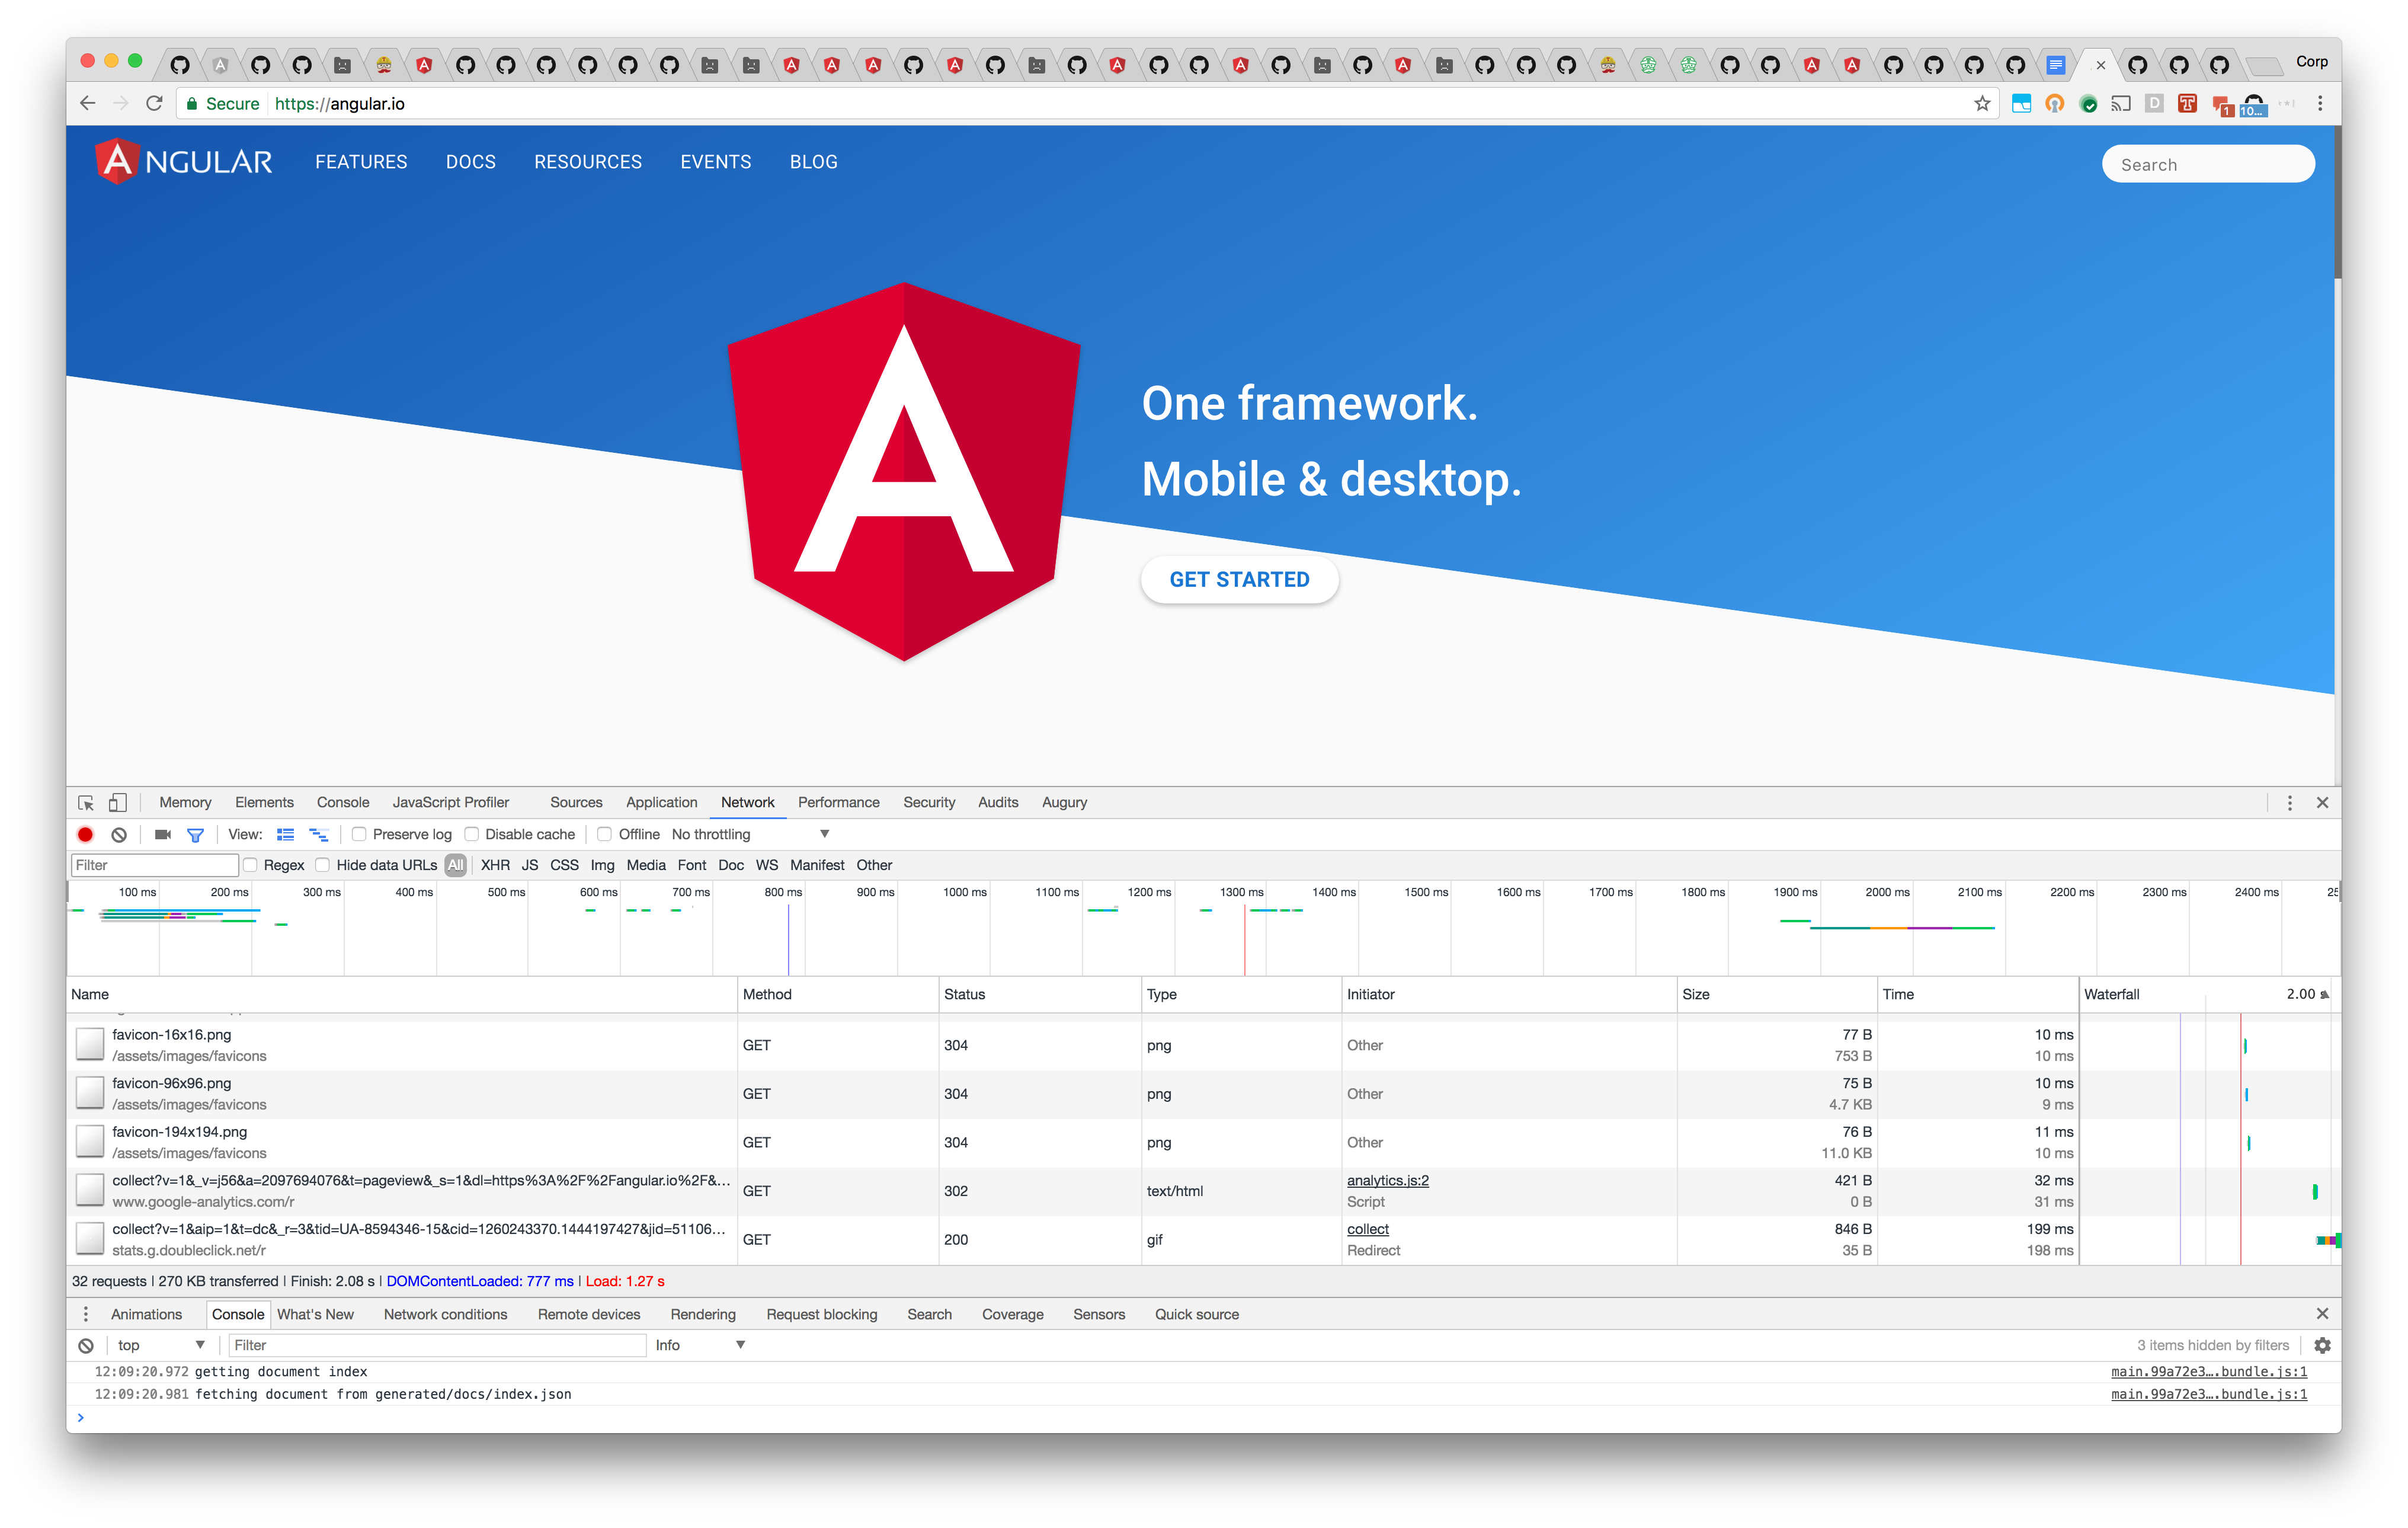The width and height of the screenshot is (2408, 1528).
Task: Enable Preserve log
Action: 359,834
